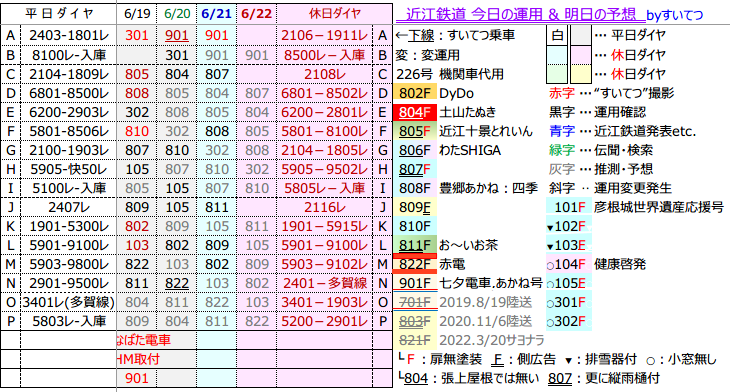Select holiday cell 5200－2901レ

click(x=324, y=321)
